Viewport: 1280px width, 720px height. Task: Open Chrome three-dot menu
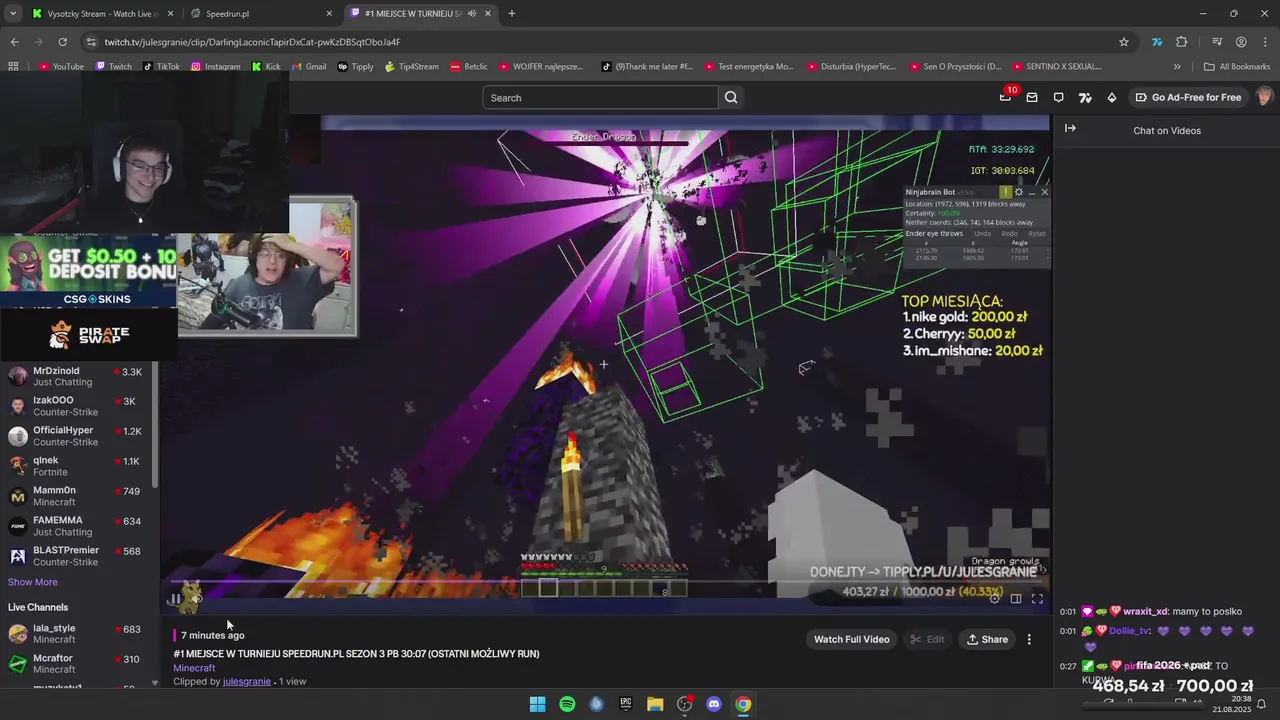1265,42
